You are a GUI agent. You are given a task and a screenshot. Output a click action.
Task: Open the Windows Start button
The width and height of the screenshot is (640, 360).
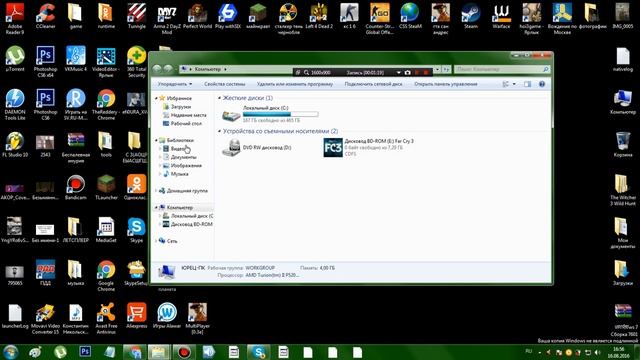tap(10, 352)
